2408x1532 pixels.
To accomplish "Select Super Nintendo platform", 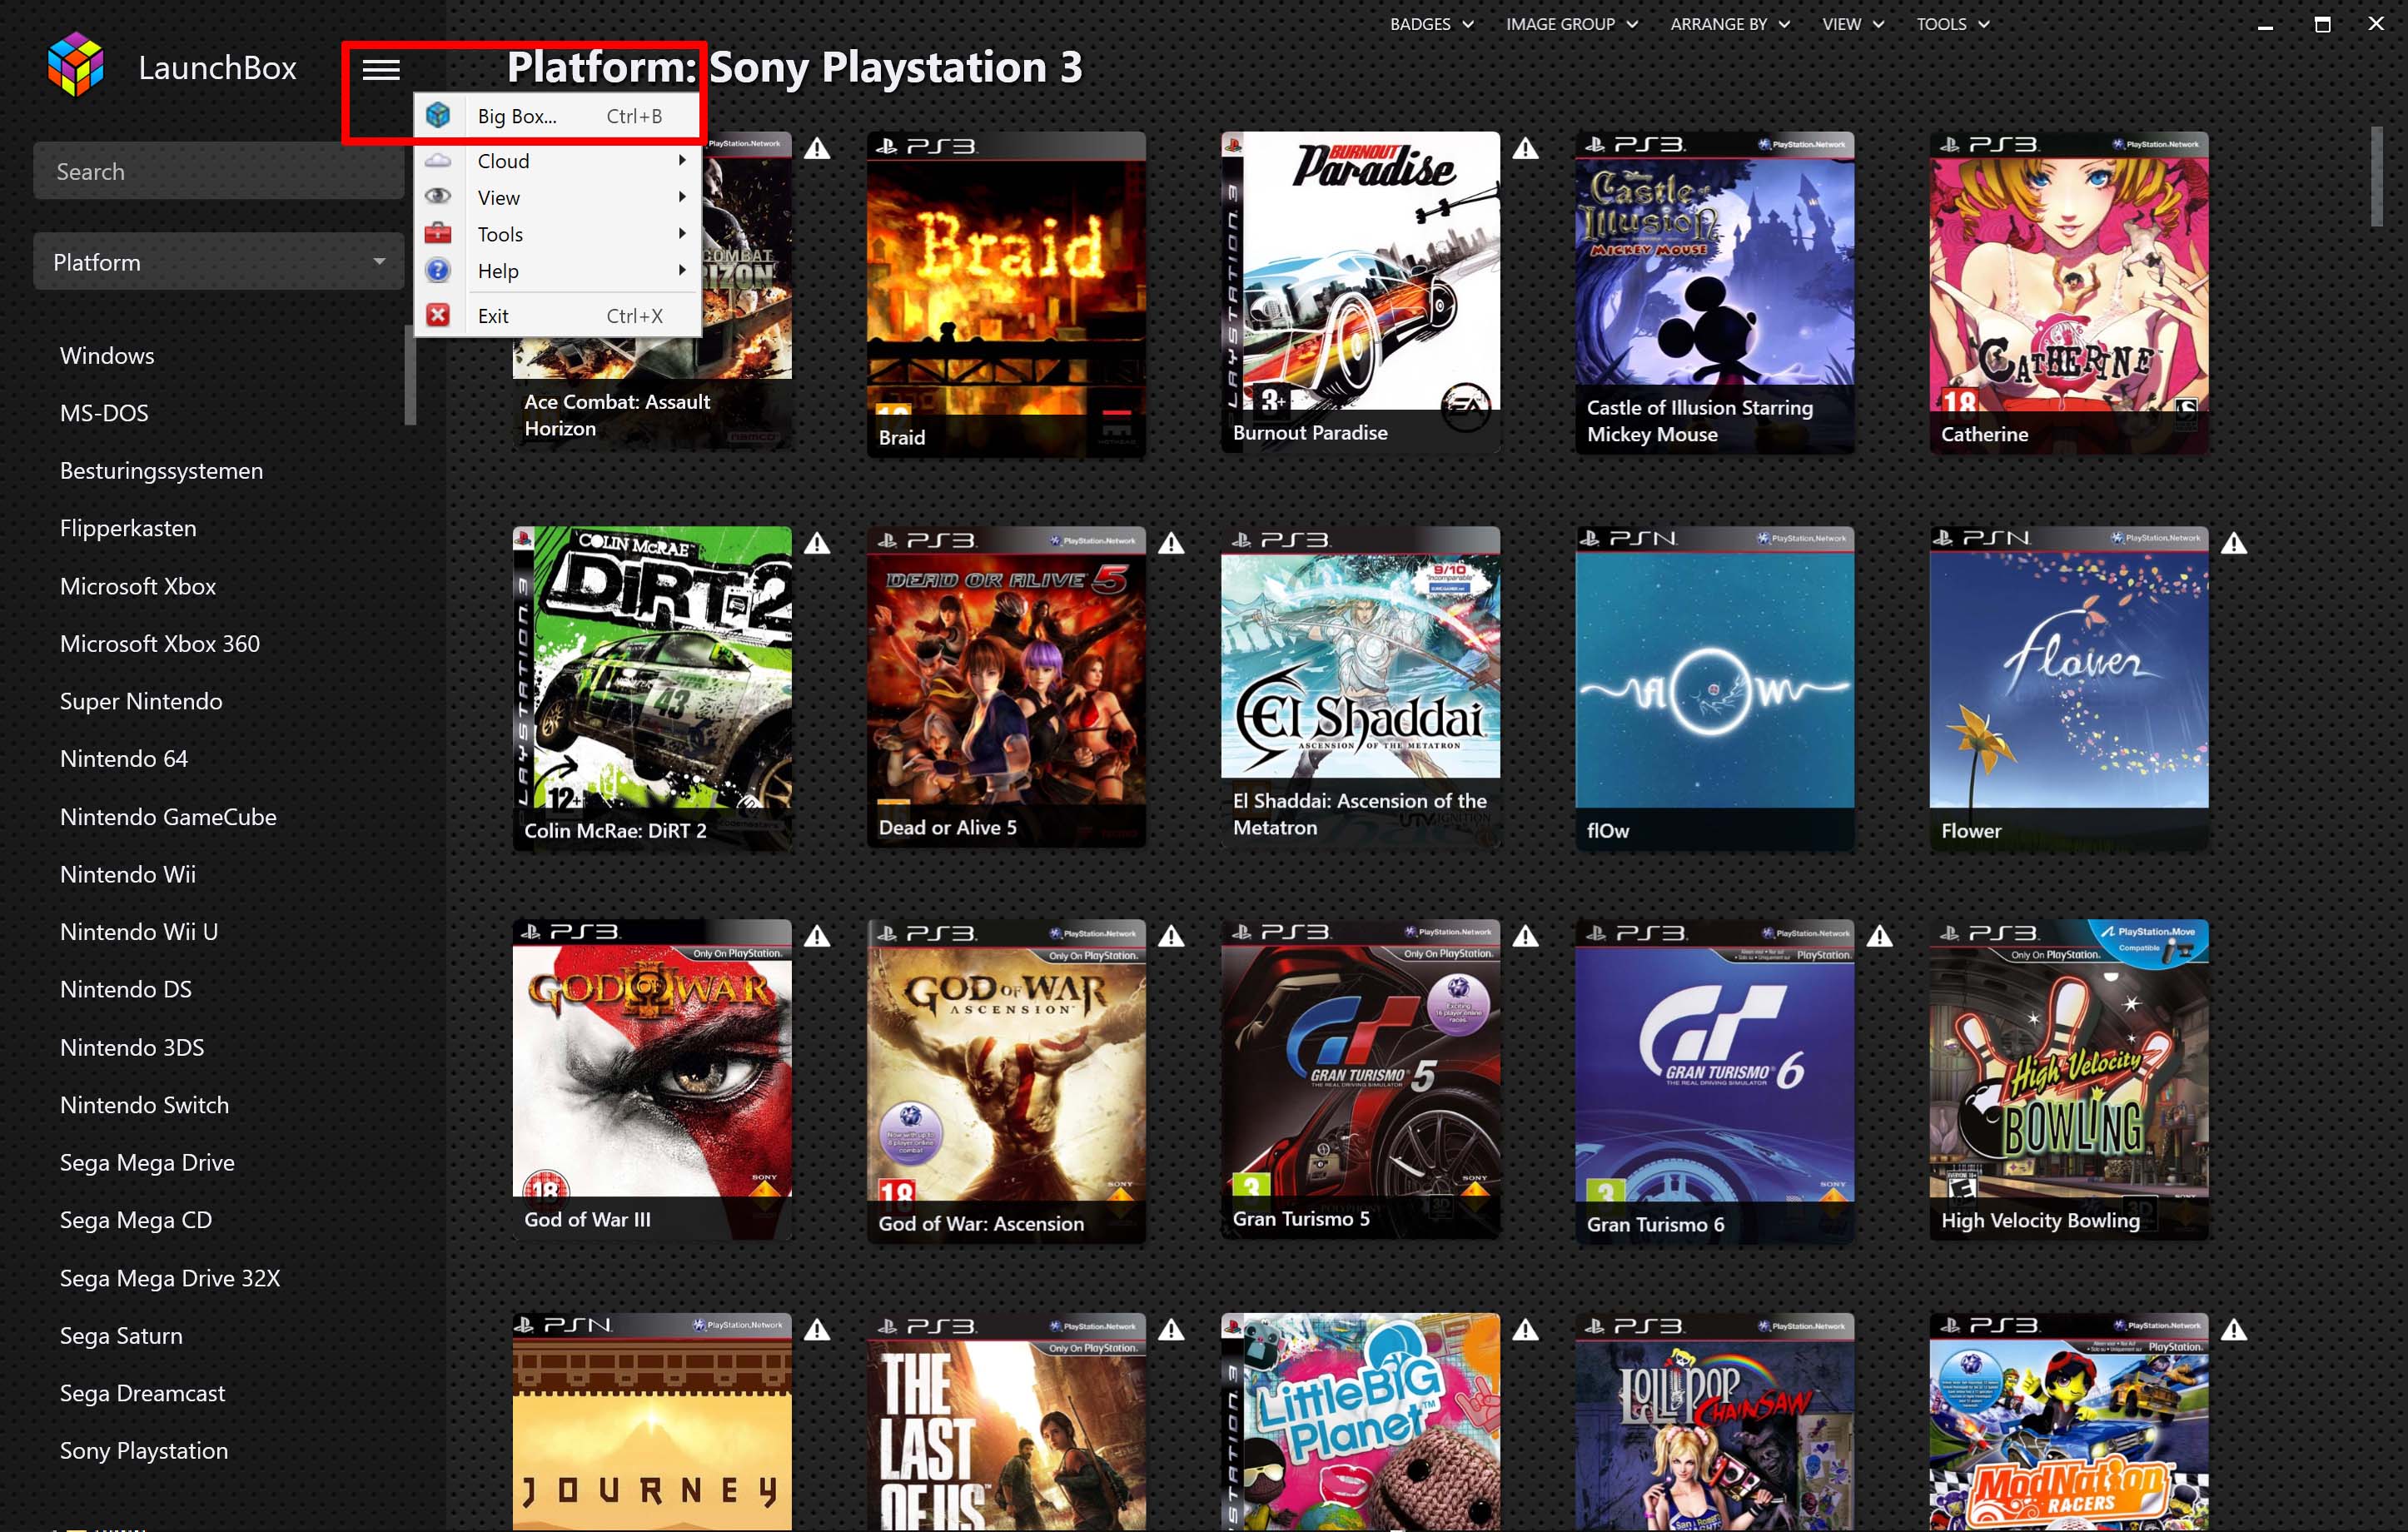I will coord(141,701).
